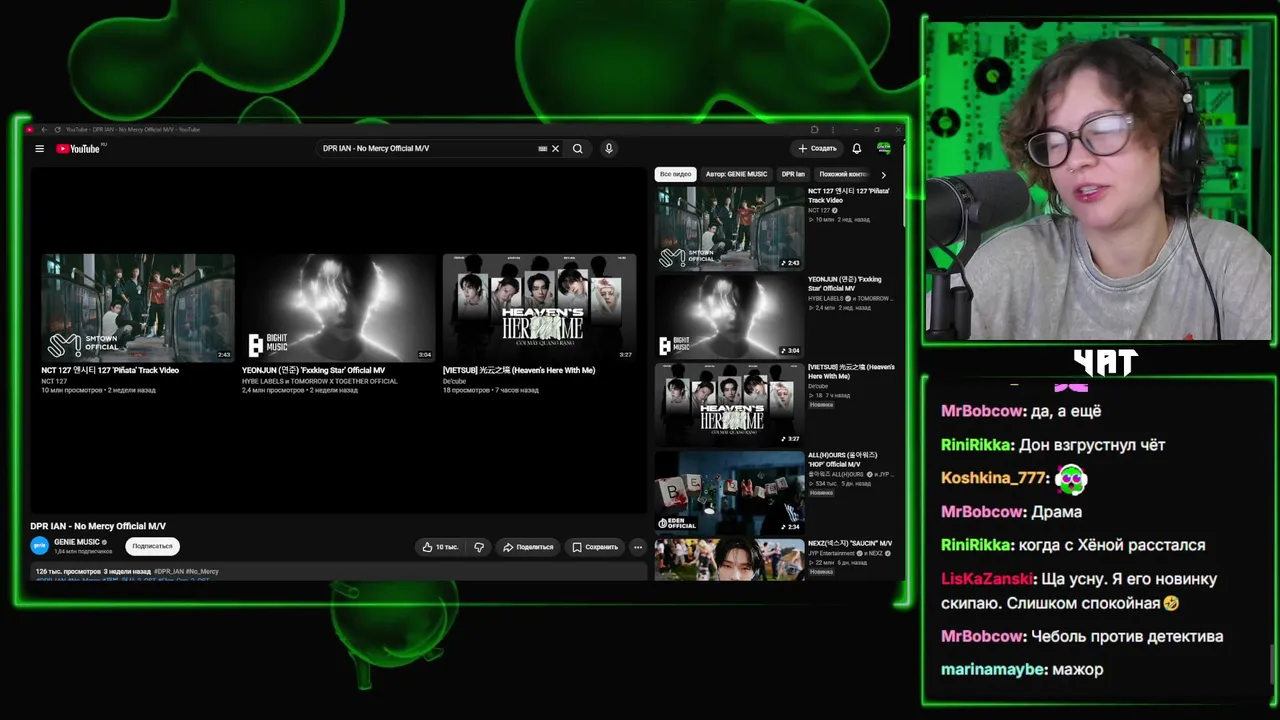
Task: Click sidebar title NCT 127 Piñata Track Video
Action: coord(848,196)
